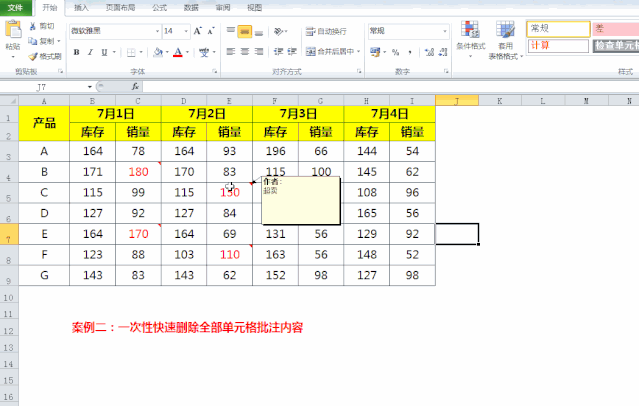This screenshot has width=639, height=406.
Task: Open alignment group dialog launcher
Action: click(359, 72)
